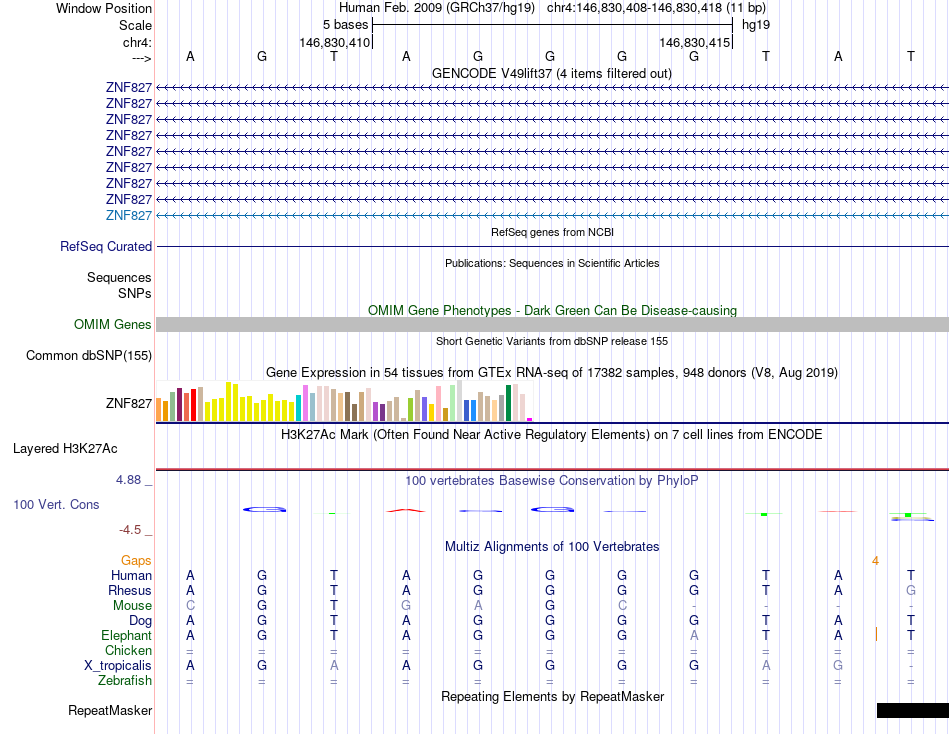This screenshot has width=950, height=734.
Task: Click the chr4:146,830,408-146,830,418 position text
Action: click(x=634, y=8)
